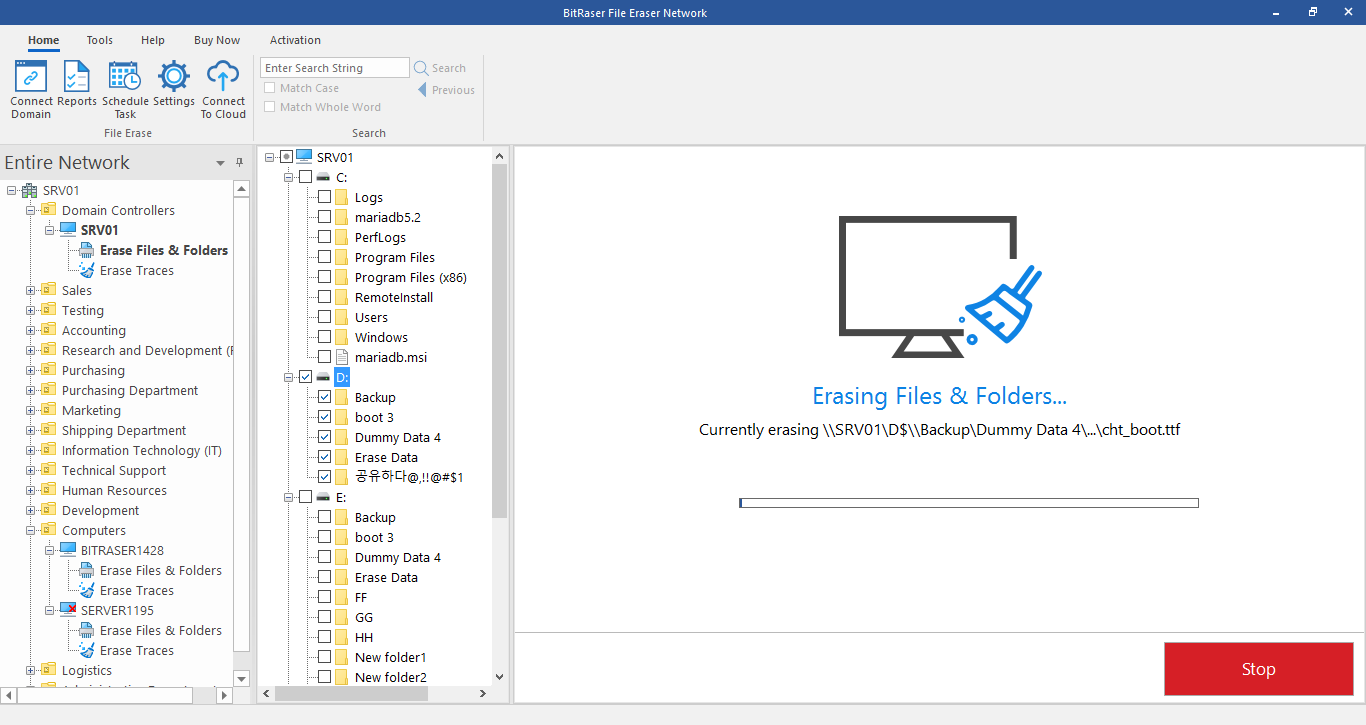1366x725 pixels.
Task: Check the Logs folder checkbox
Action: 324,197
